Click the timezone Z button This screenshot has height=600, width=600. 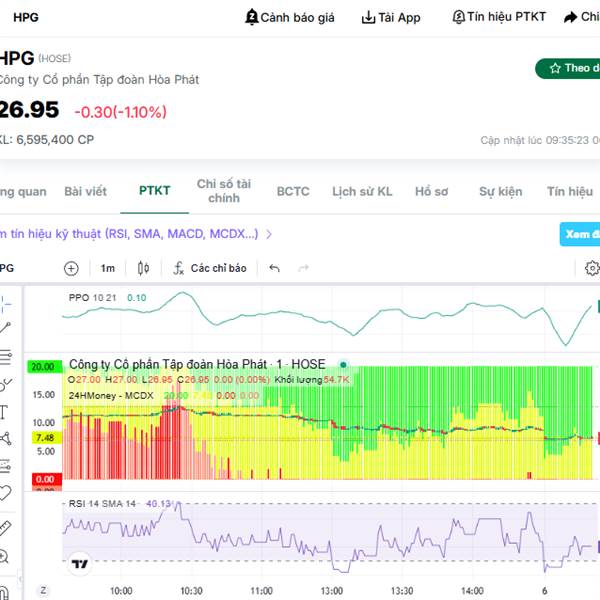click(x=43, y=590)
